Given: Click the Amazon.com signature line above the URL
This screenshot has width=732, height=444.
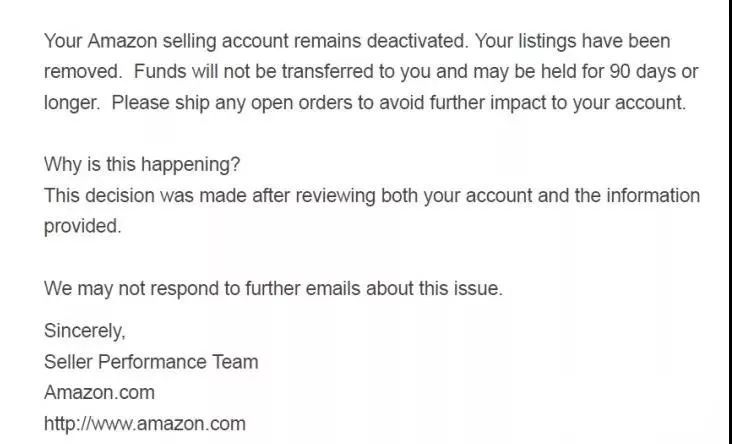Looking at the screenshot, I should (x=99, y=392).
